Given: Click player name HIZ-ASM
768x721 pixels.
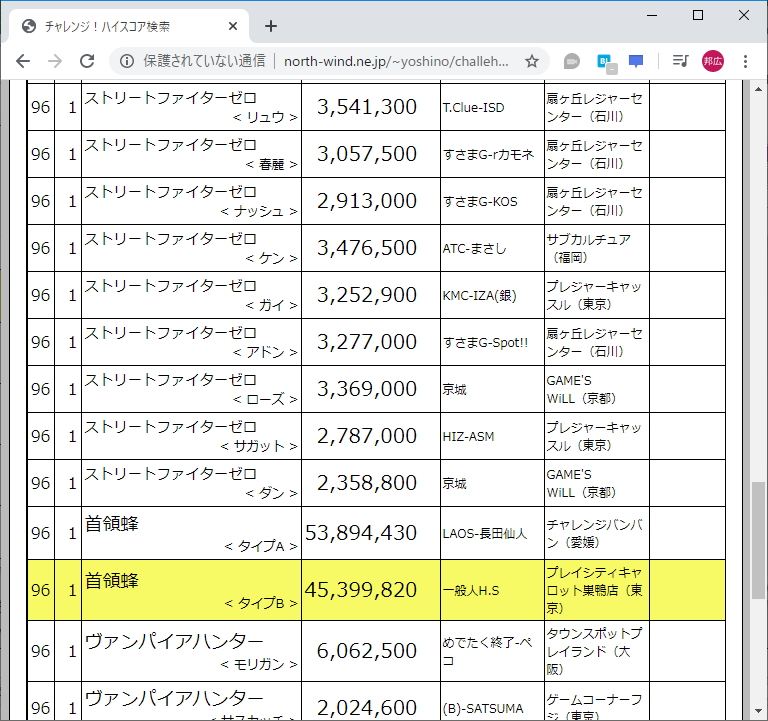Looking at the screenshot, I should (468, 437).
